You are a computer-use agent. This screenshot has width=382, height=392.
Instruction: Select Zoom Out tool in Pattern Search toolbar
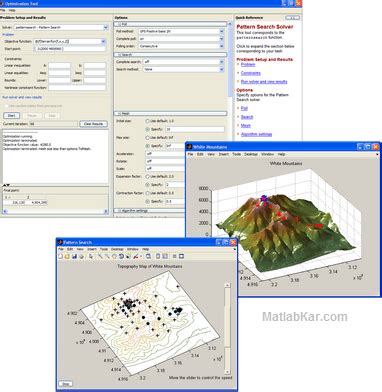coord(107,256)
